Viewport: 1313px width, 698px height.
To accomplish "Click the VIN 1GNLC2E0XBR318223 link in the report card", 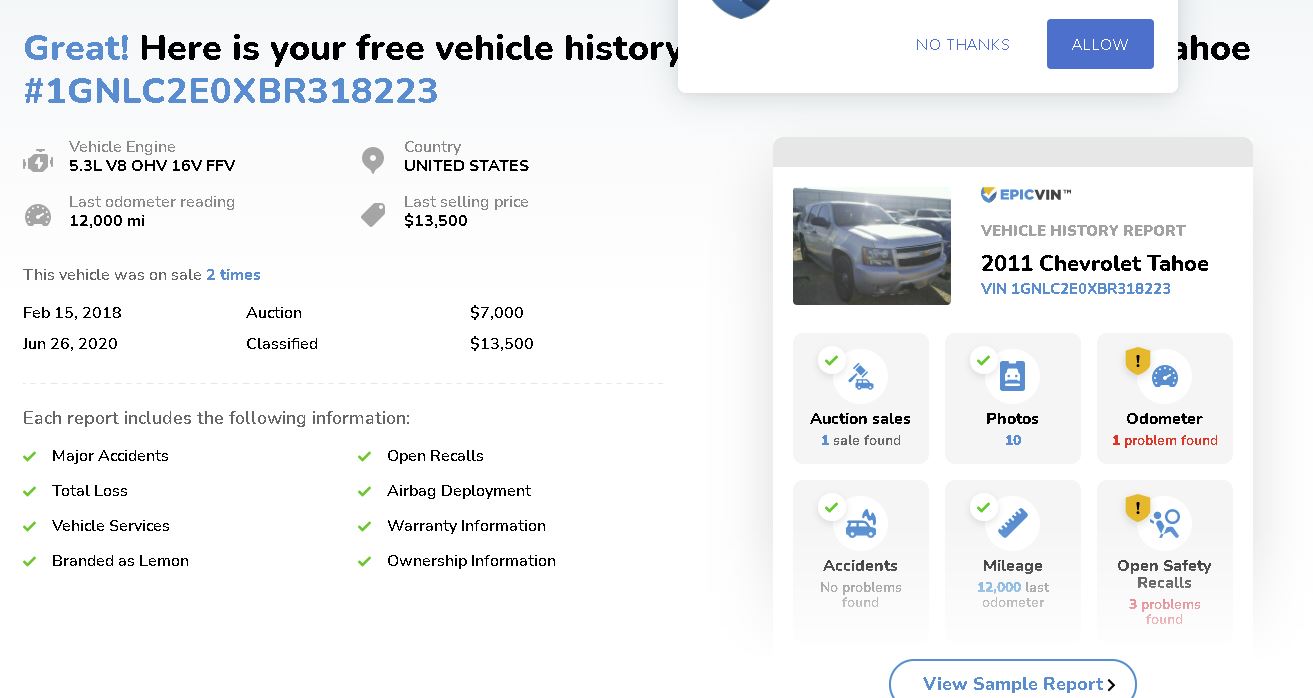I will (x=1076, y=289).
